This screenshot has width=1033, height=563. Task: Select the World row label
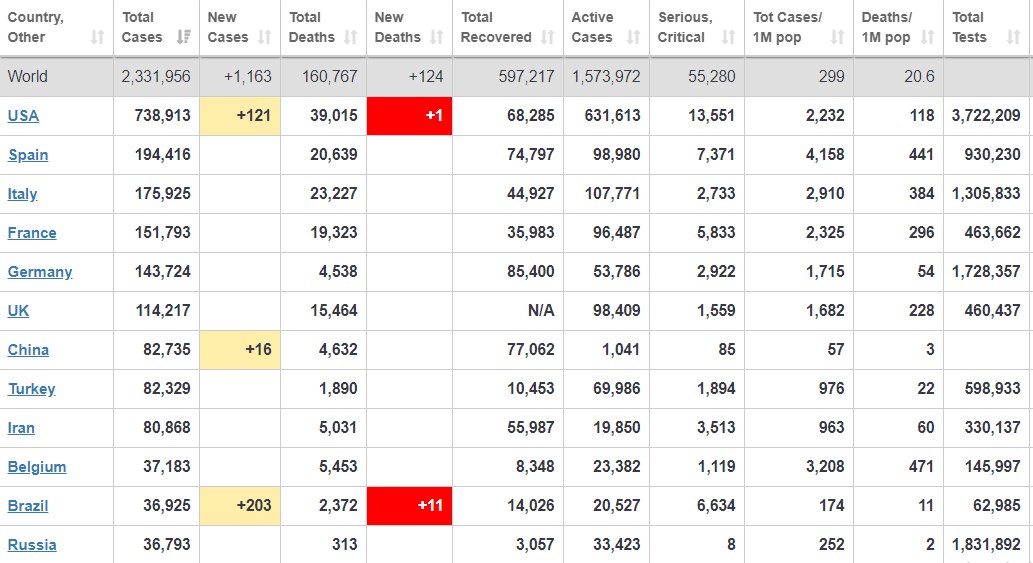[28, 76]
